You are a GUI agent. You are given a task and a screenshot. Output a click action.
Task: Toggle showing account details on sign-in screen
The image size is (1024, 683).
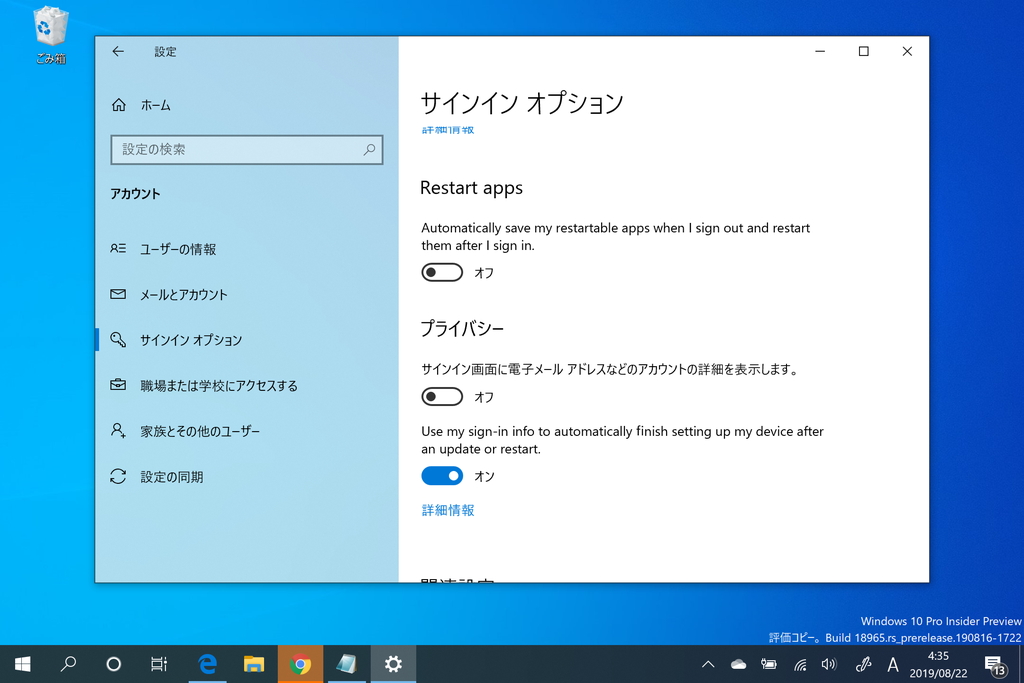click(441, 396)
